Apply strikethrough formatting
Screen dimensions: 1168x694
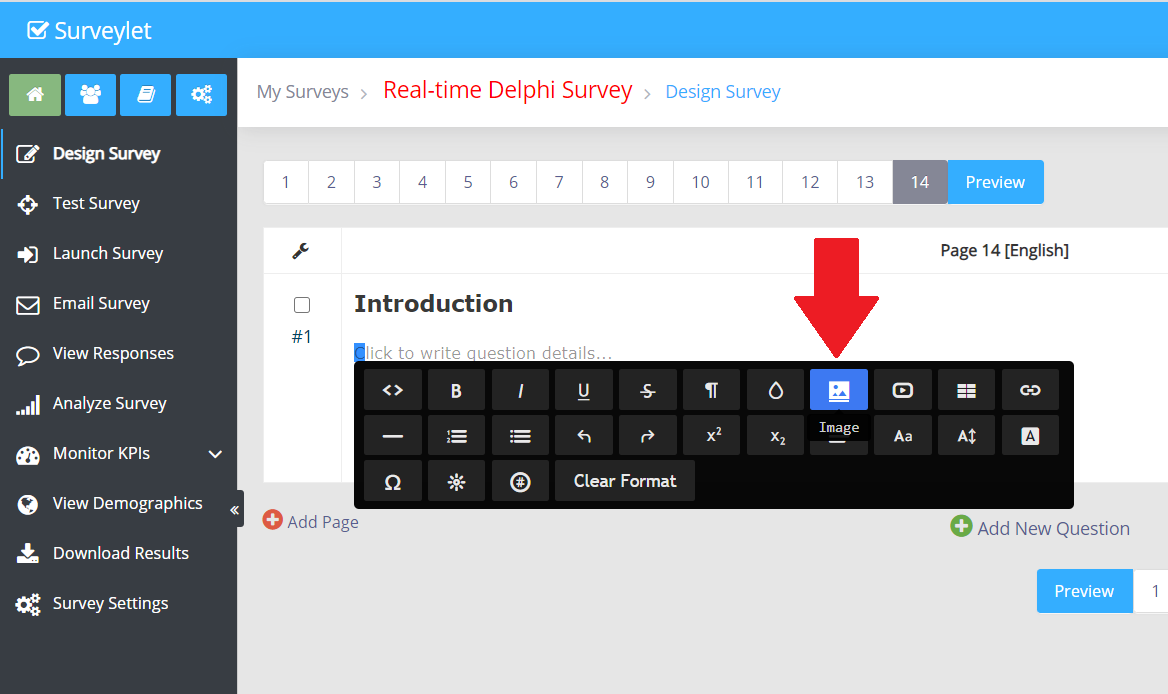(647, 390)
